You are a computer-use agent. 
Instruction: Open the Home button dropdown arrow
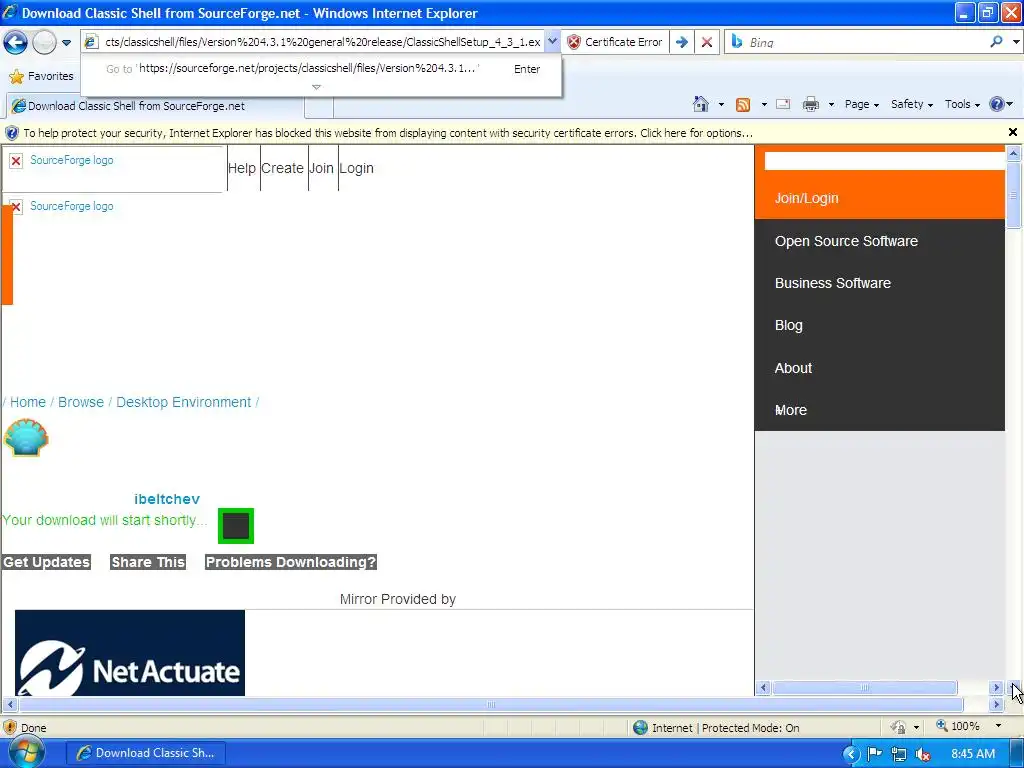pos(721,104)
